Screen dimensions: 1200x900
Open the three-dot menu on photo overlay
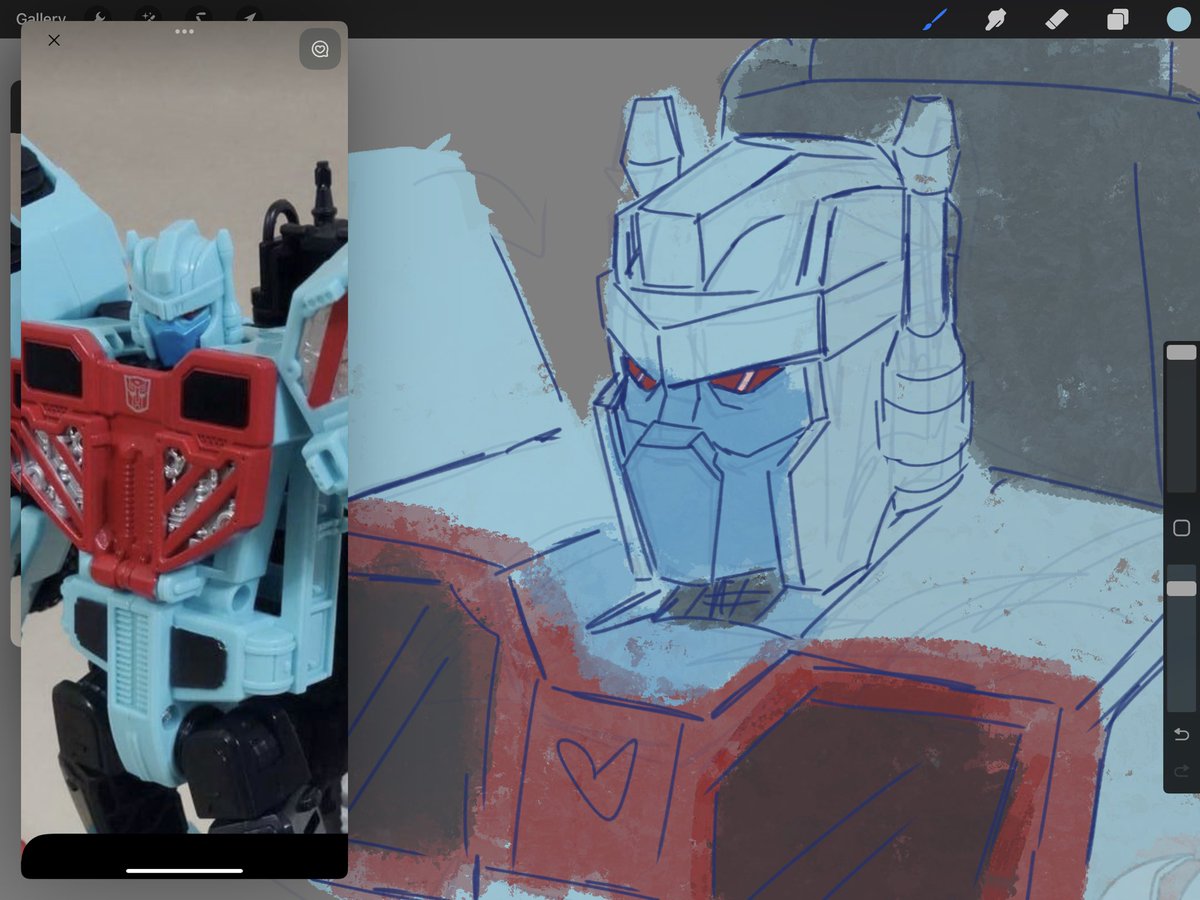tap(184, 32)
